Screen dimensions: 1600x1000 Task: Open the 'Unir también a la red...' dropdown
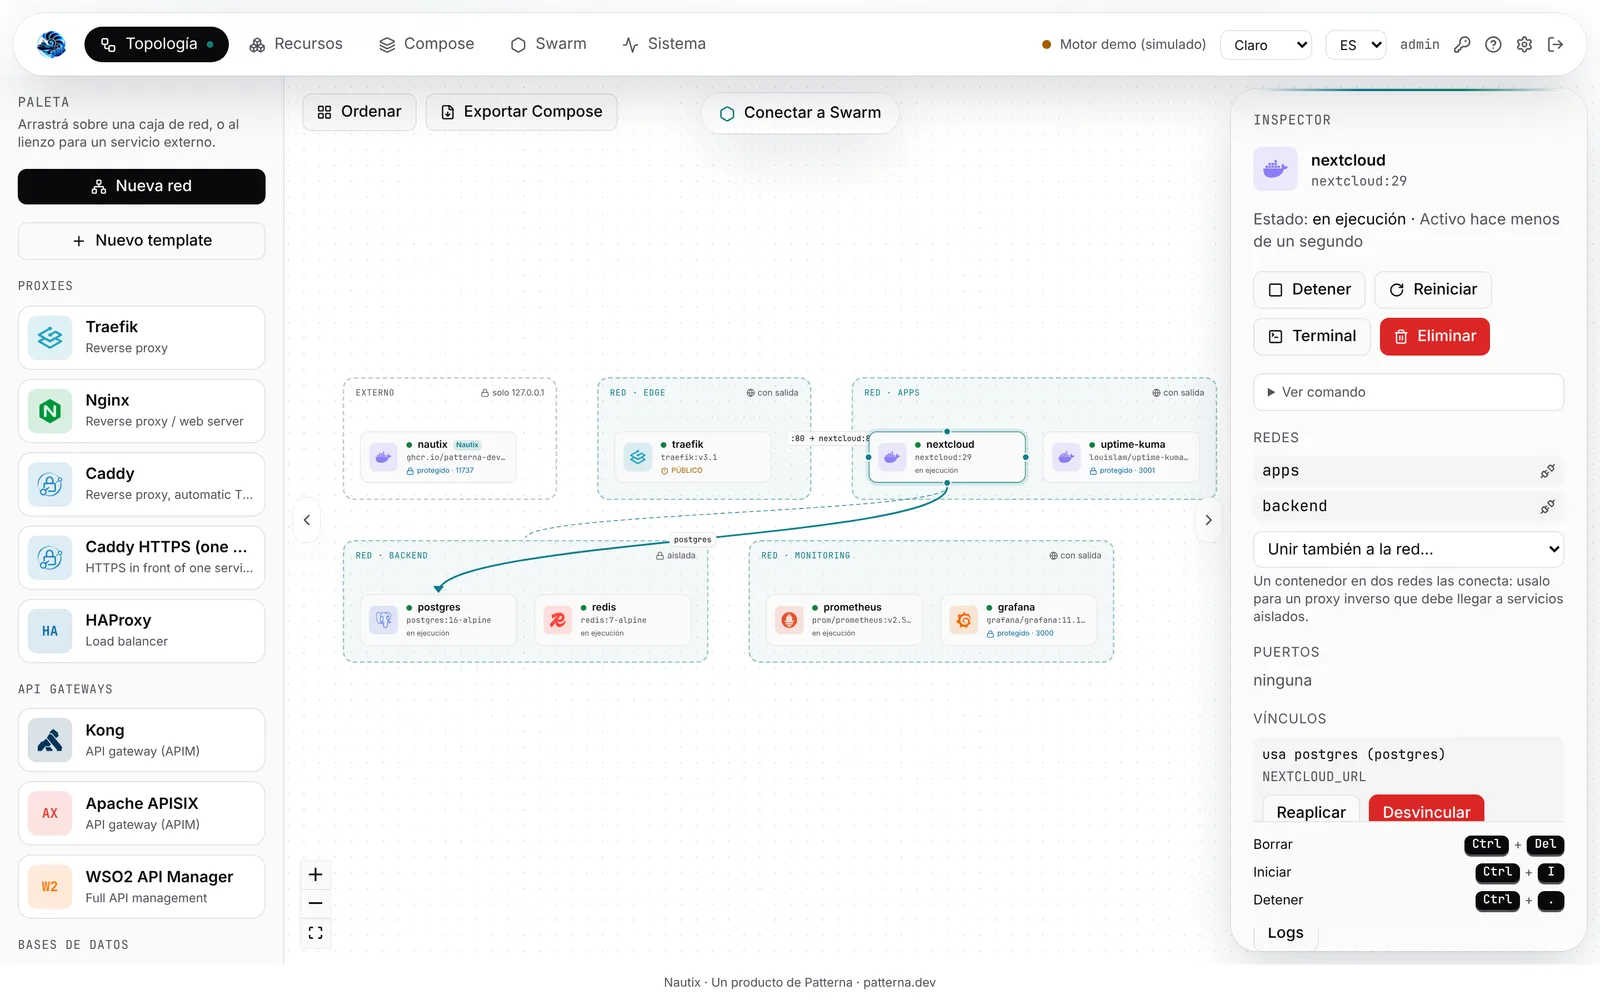click(1408, 549)
